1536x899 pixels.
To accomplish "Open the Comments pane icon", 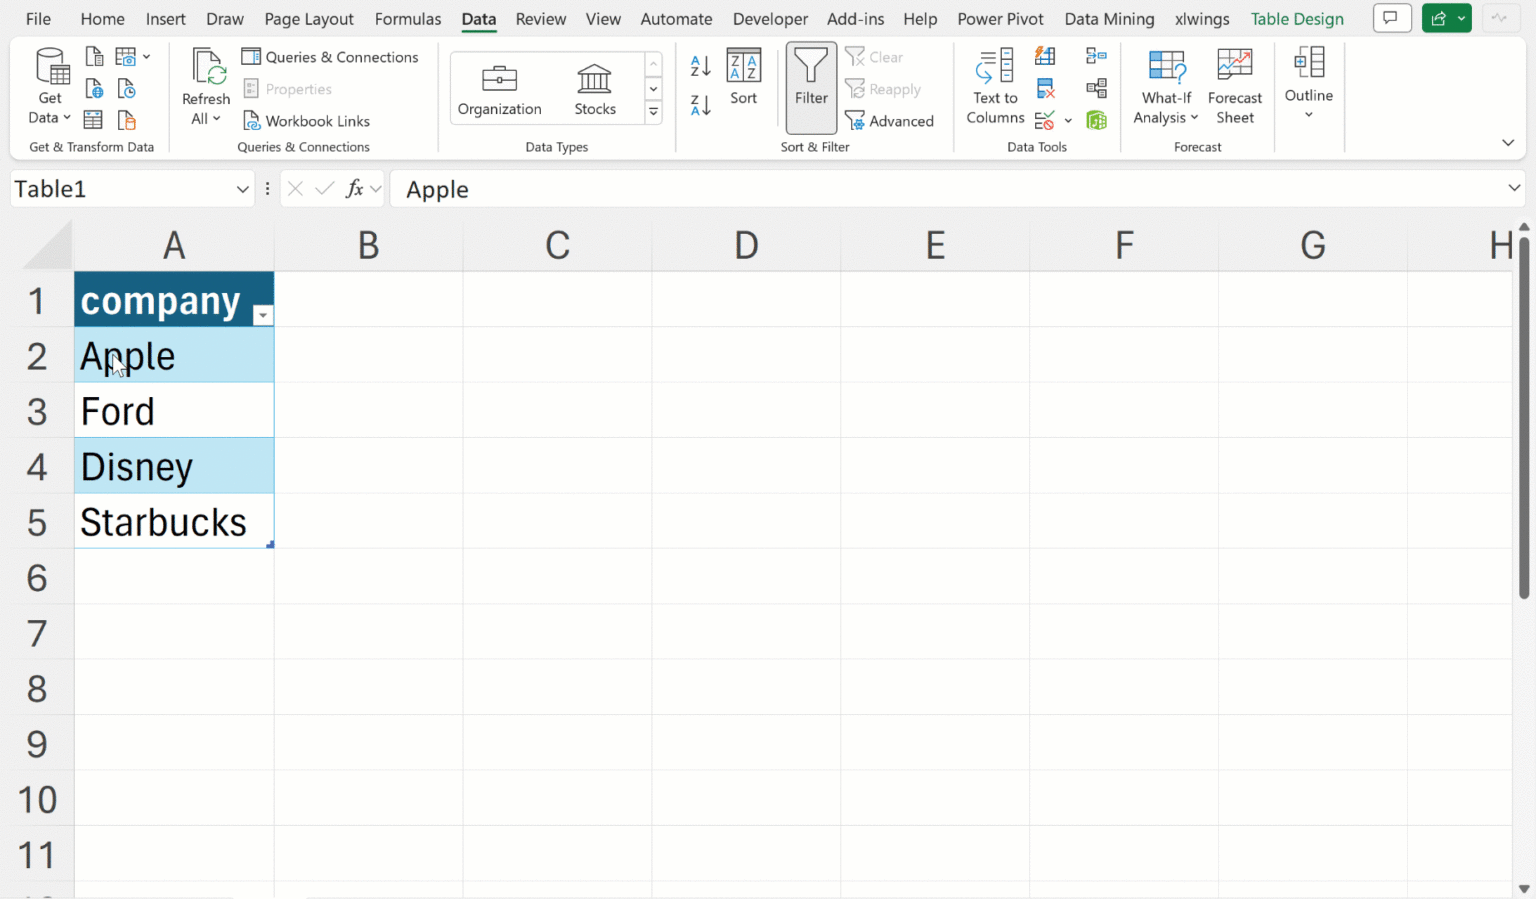I will [1391, 18].
